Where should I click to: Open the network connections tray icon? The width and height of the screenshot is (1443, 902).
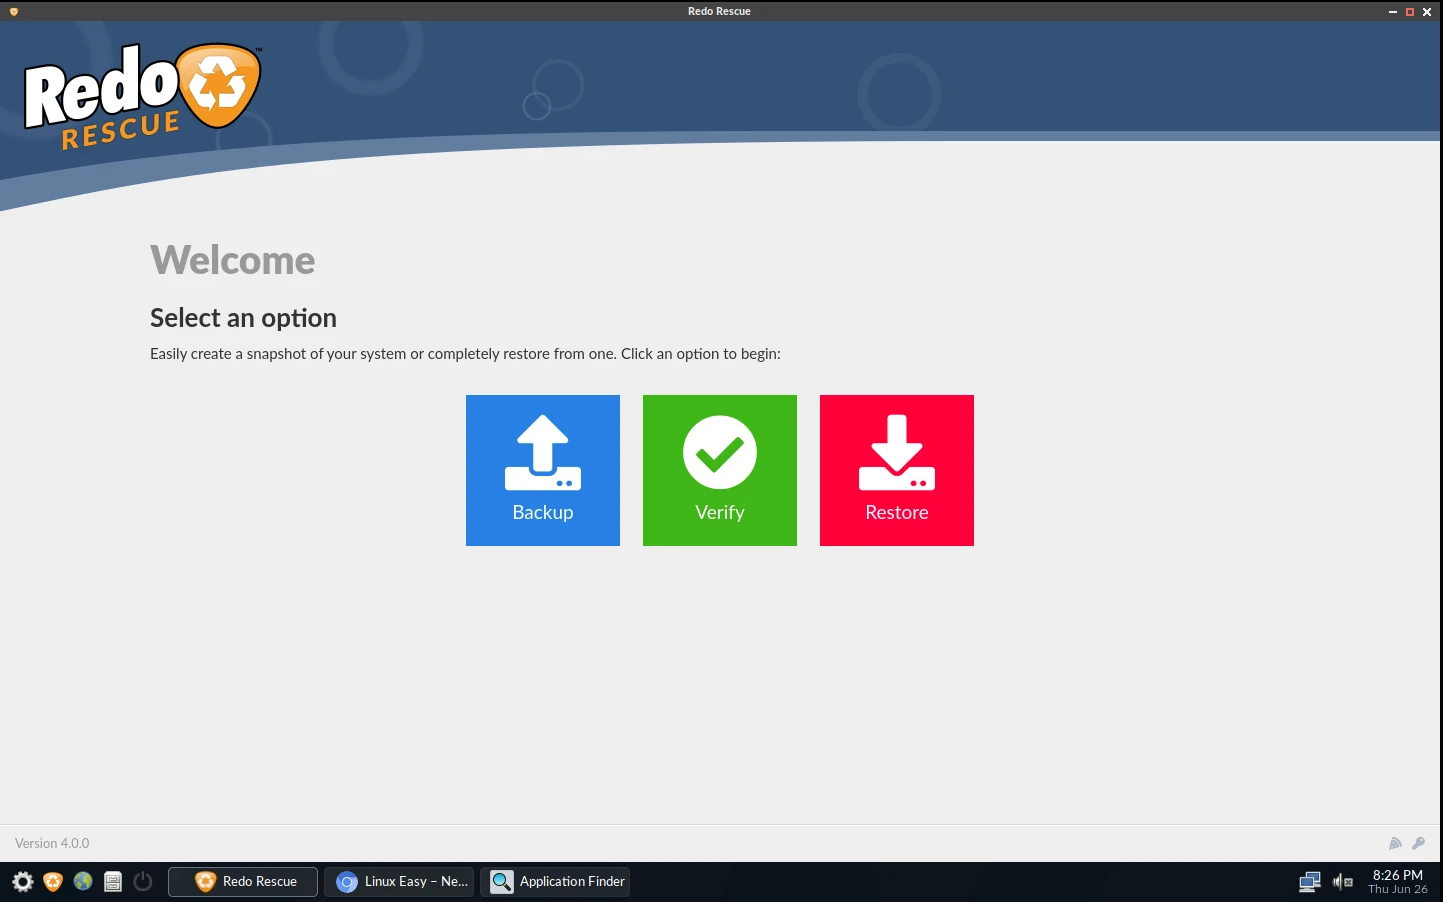click(x=1309, y=881)
